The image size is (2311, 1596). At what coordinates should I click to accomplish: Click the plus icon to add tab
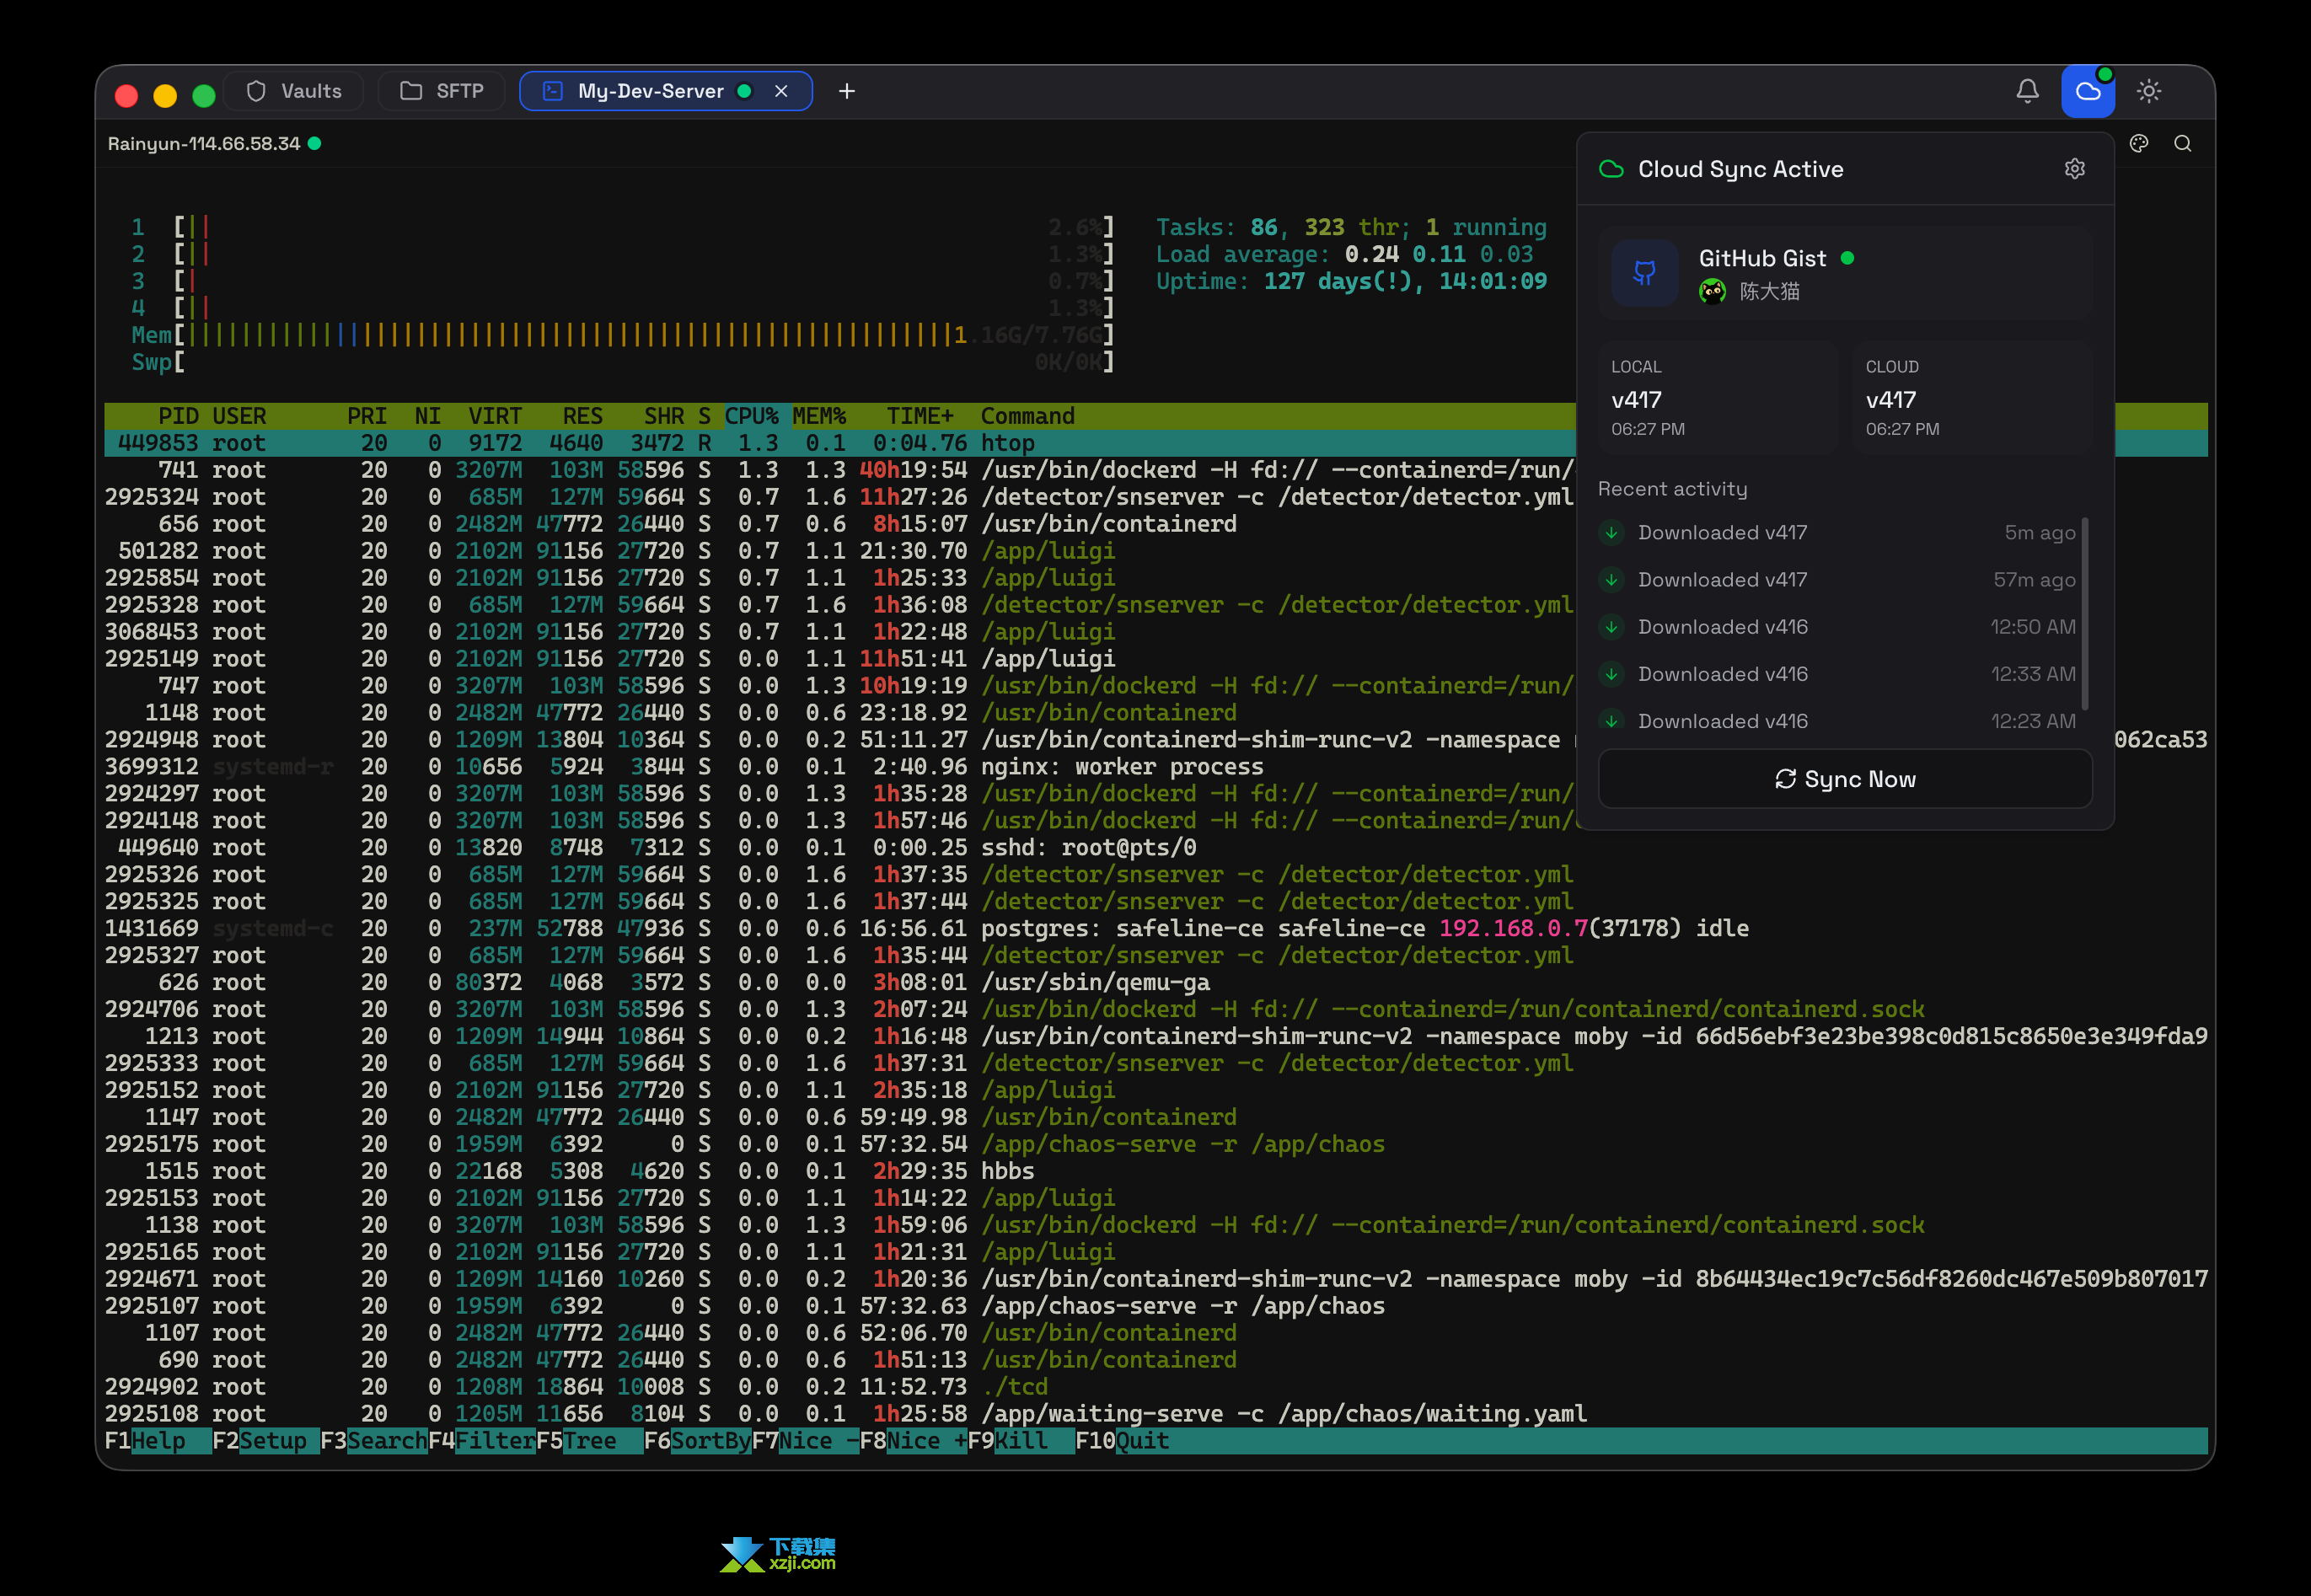(x=846, y=91)
